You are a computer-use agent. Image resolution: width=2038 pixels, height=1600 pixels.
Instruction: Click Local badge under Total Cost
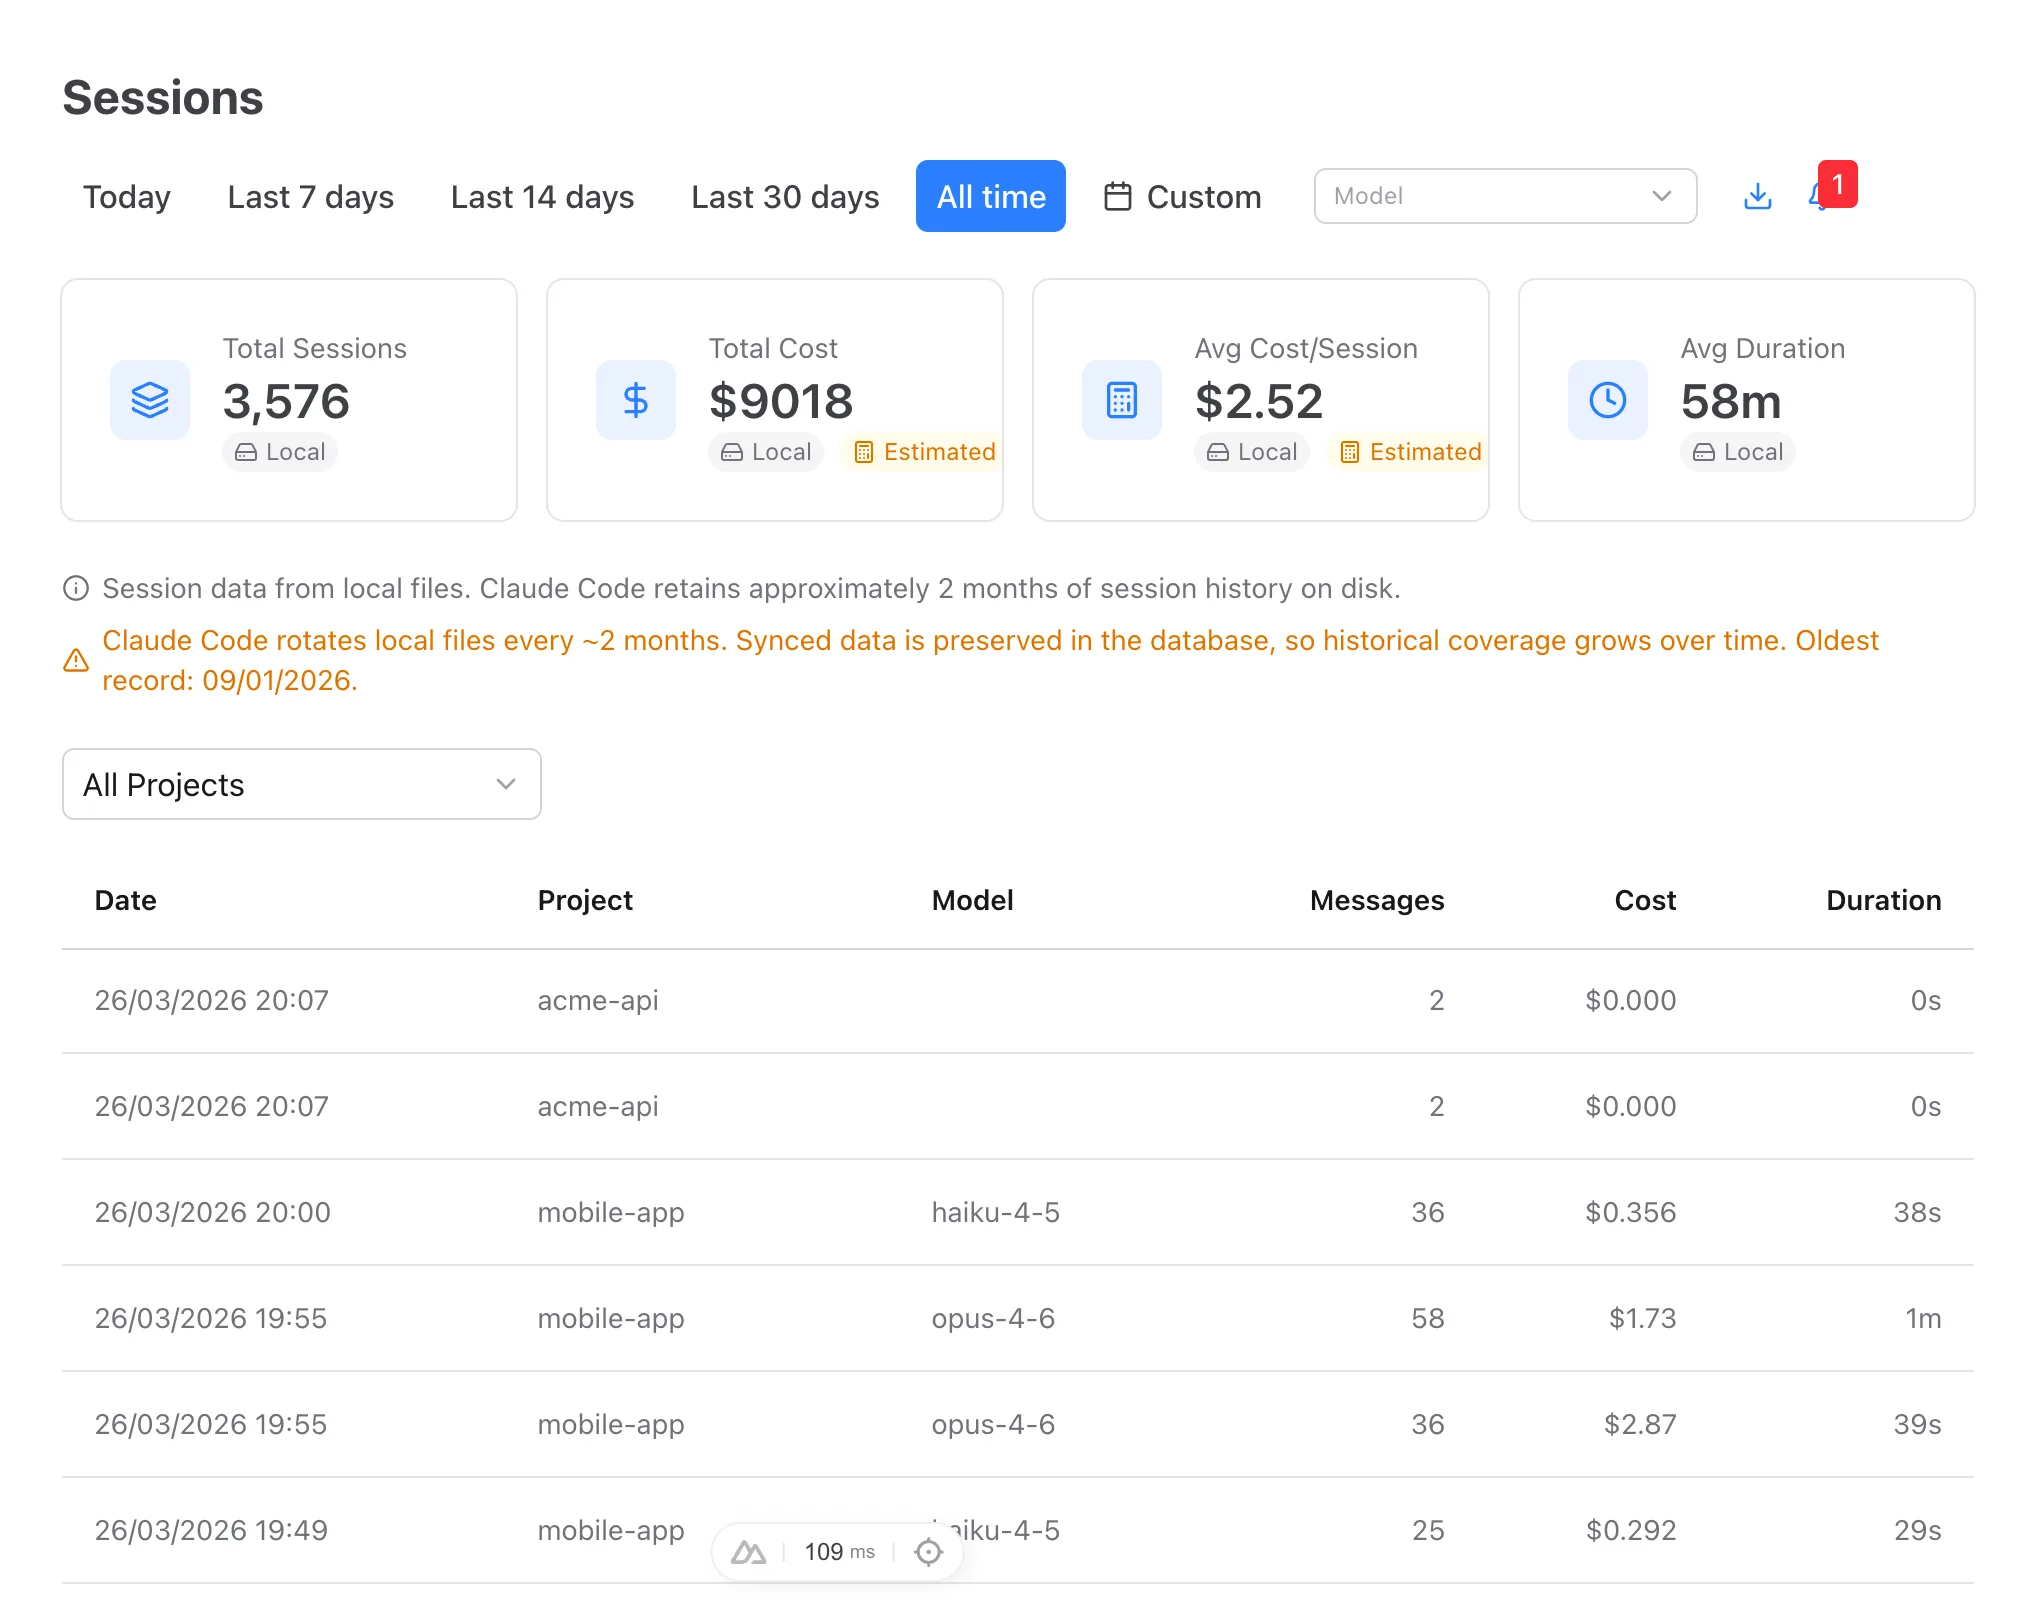766,452
